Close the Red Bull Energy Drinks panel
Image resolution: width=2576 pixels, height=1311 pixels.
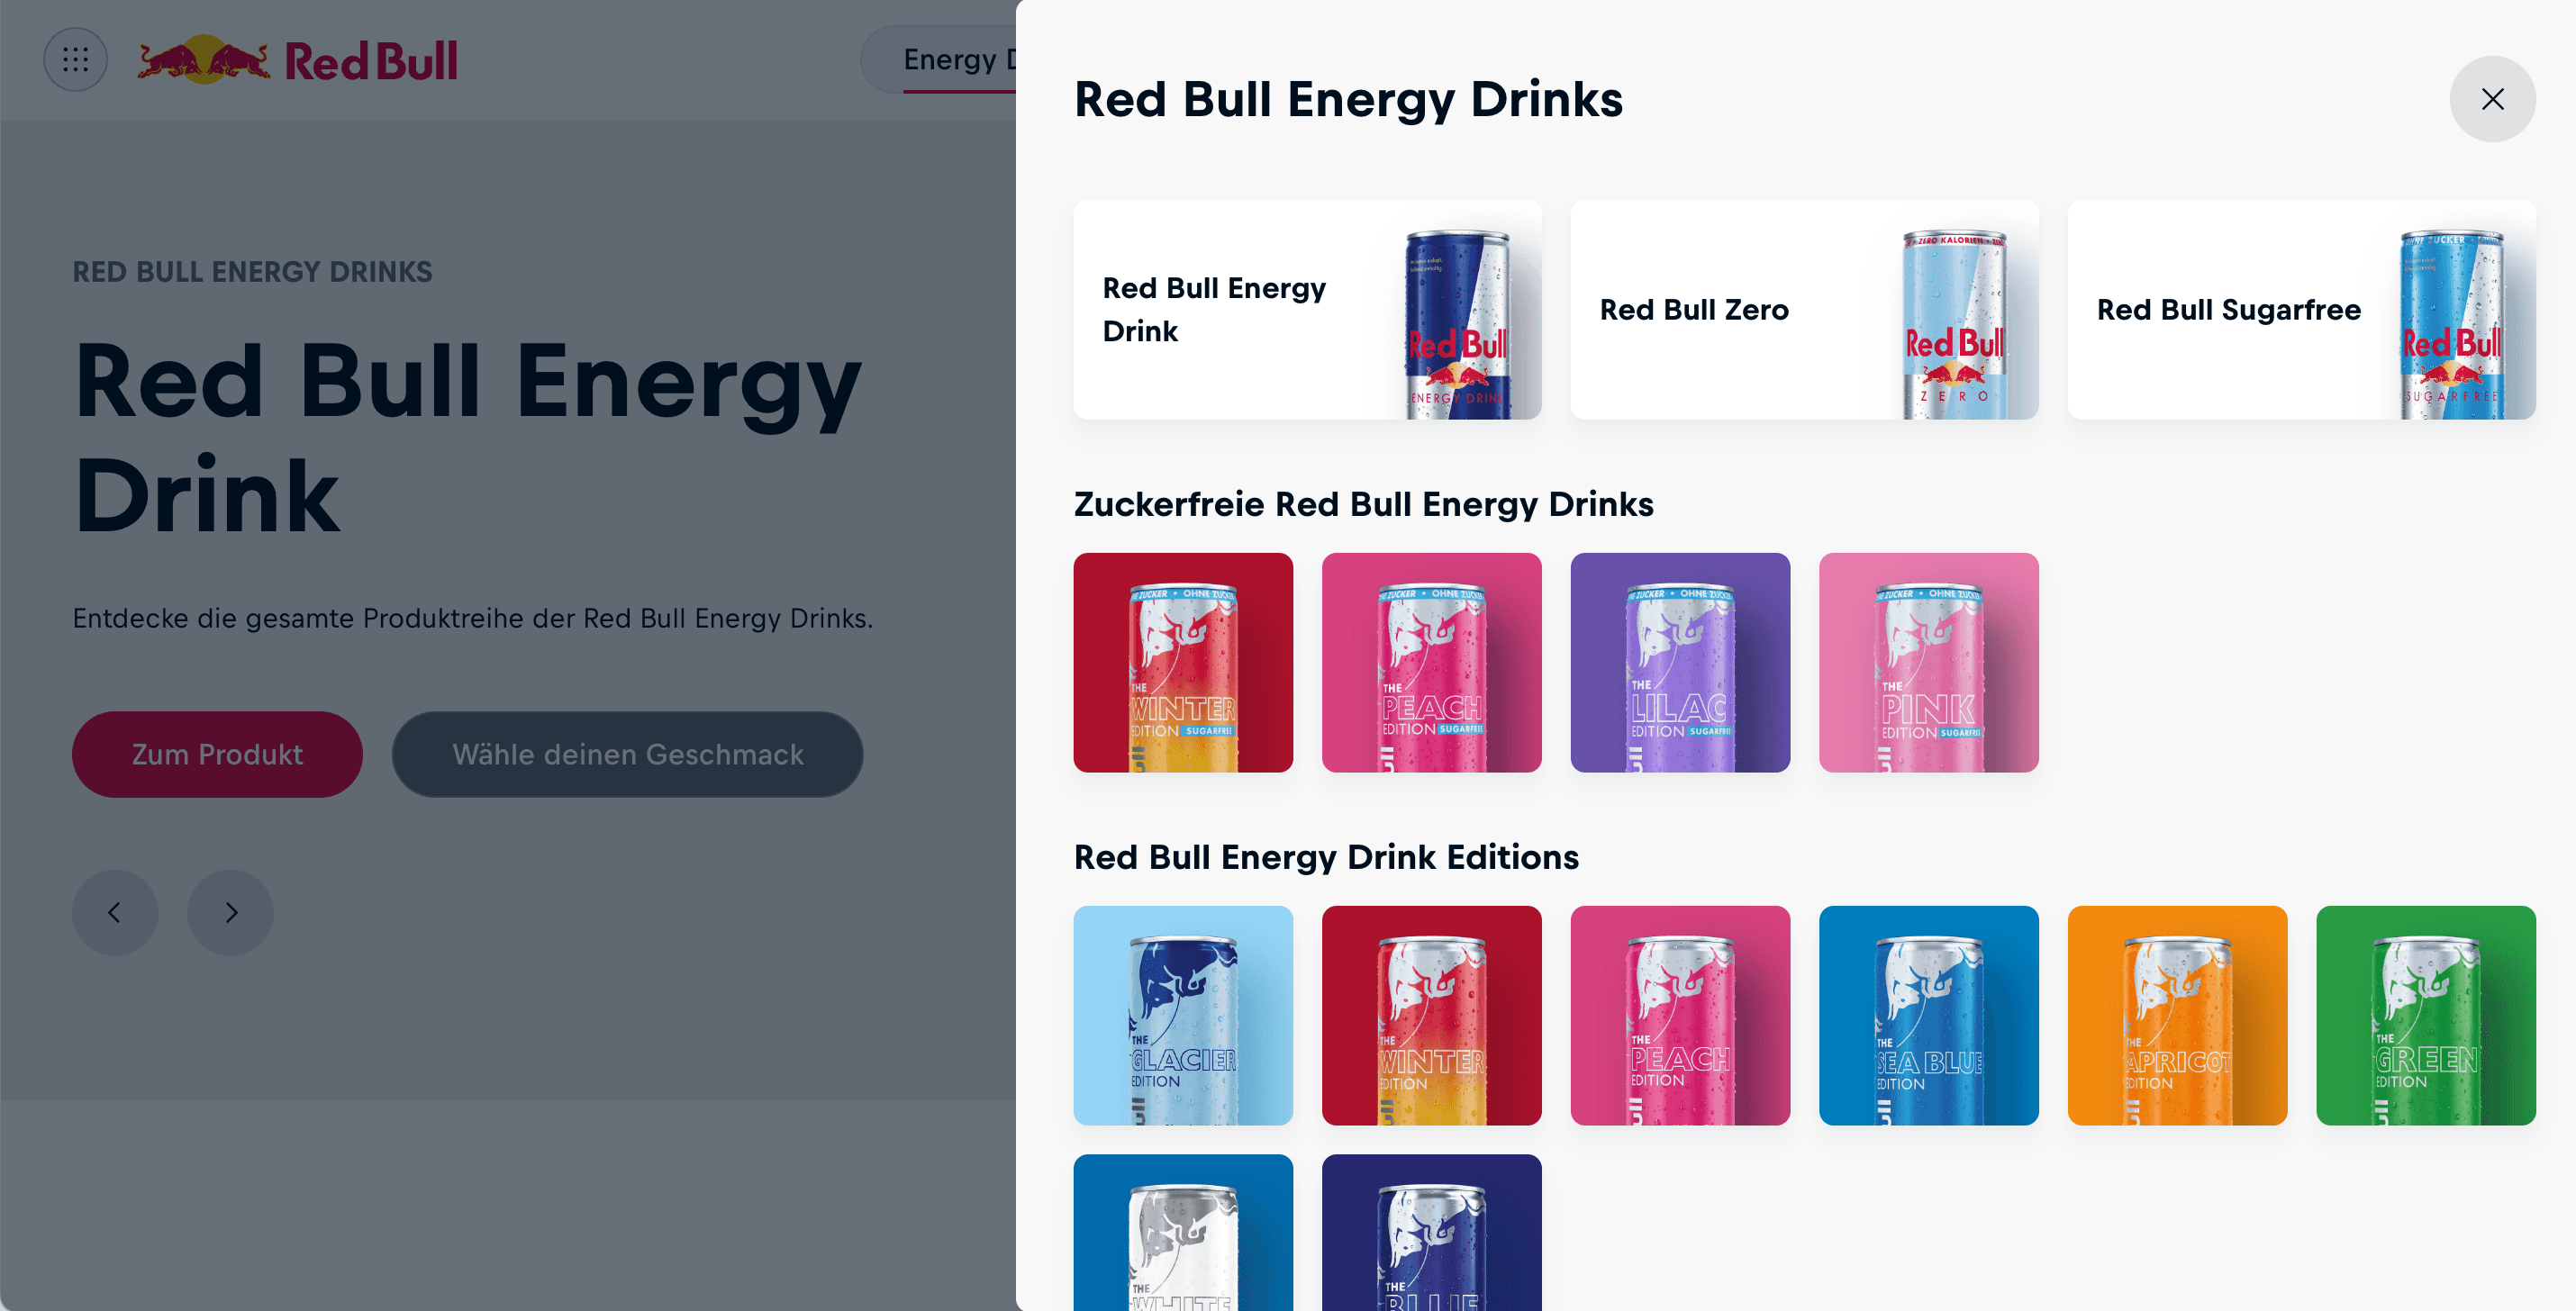2492,99
